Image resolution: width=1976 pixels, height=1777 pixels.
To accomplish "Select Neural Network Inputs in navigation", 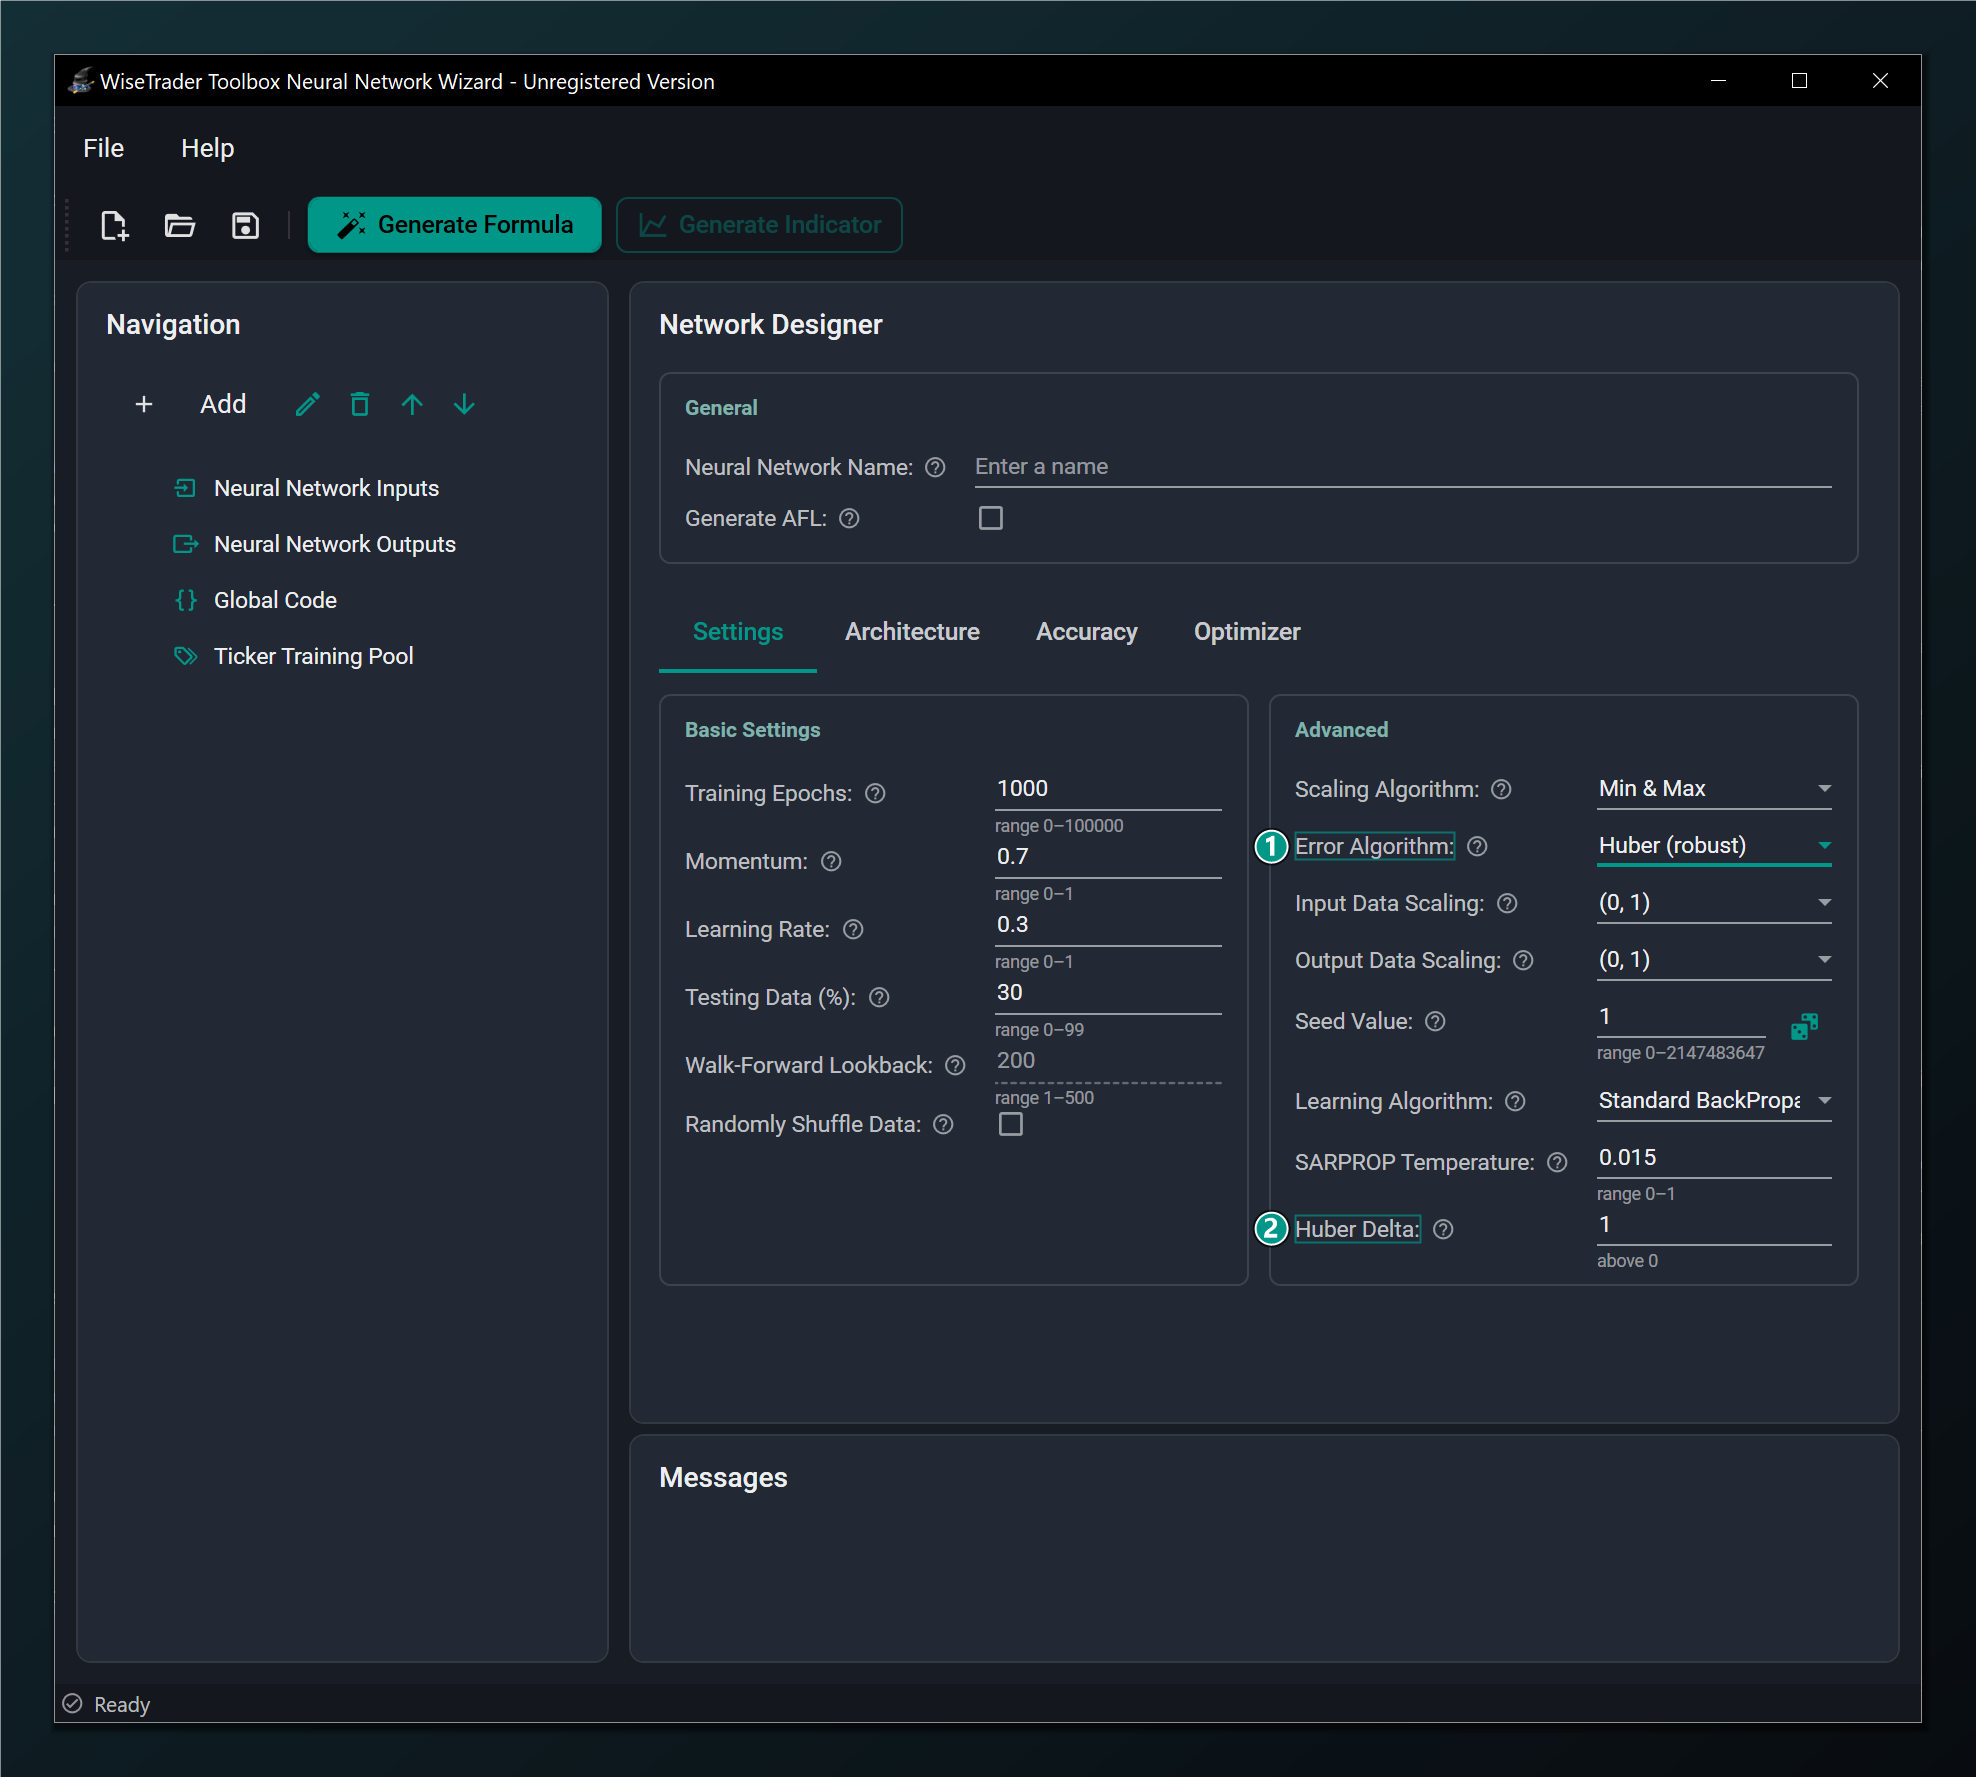I will coord(326,488).
